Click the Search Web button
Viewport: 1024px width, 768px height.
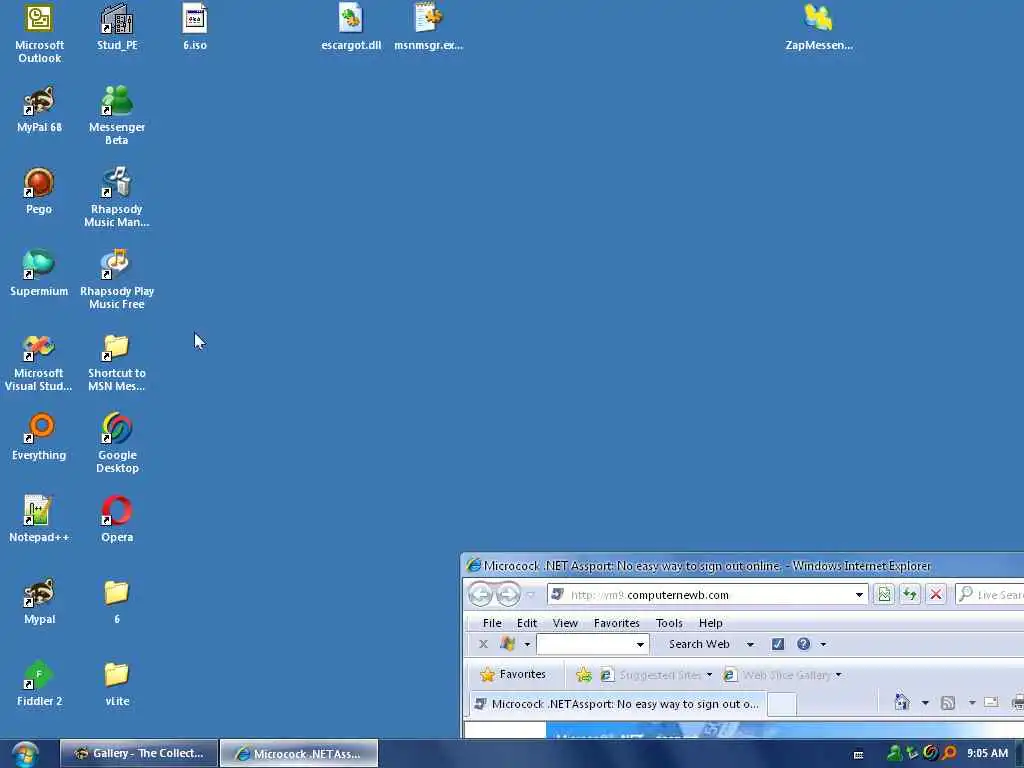click(699, 644)
